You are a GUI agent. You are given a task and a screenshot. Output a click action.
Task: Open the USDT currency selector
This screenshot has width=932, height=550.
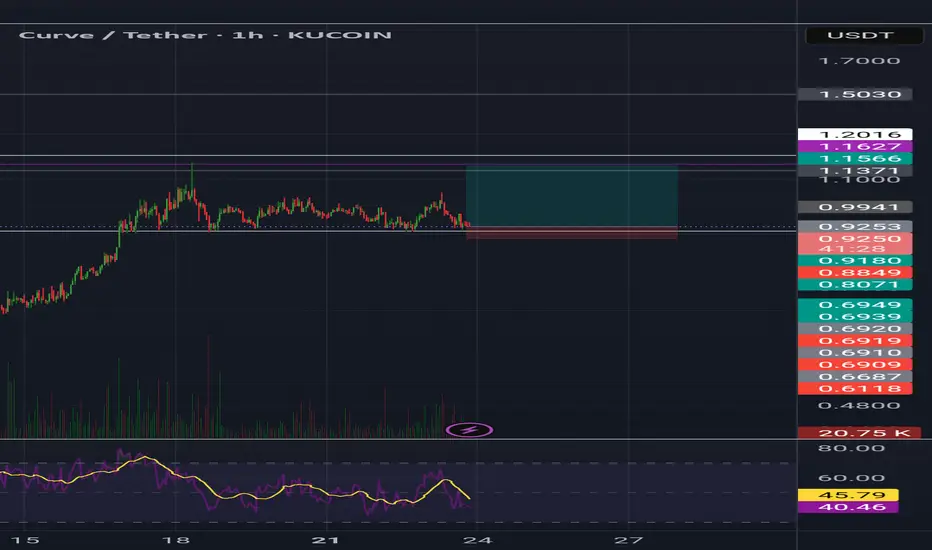coord(864,35)
